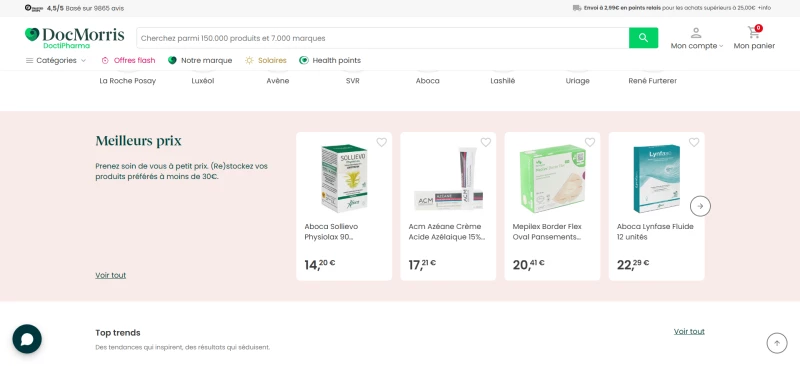The height and width of the screenshot is (366, 800).
Task: Open the Aboca Lynfase Fluide product image
Action: pos(656,179)
